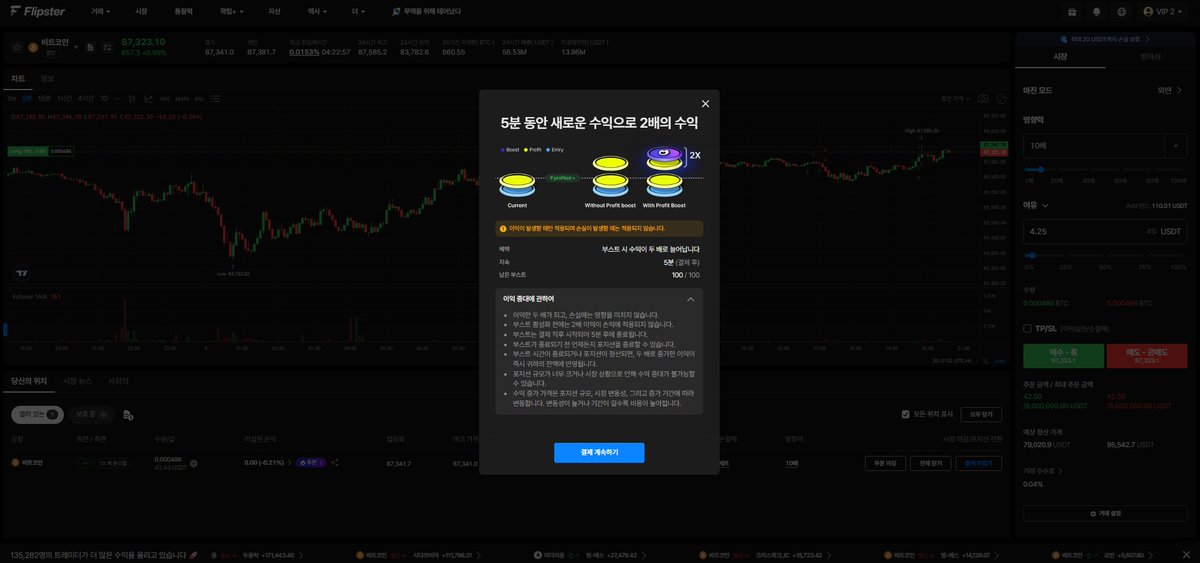Click the blue-outlined button after 전체 닫기

pyautogui.click(x=977, y=463)
